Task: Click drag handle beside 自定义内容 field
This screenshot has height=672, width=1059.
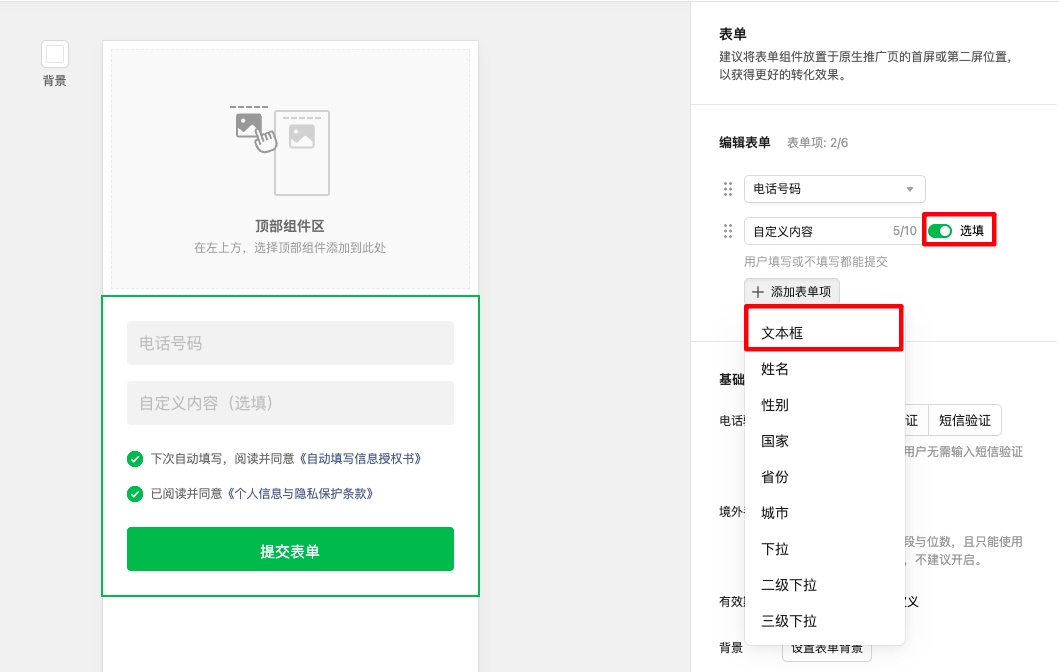Action: [x=728, y=231]
